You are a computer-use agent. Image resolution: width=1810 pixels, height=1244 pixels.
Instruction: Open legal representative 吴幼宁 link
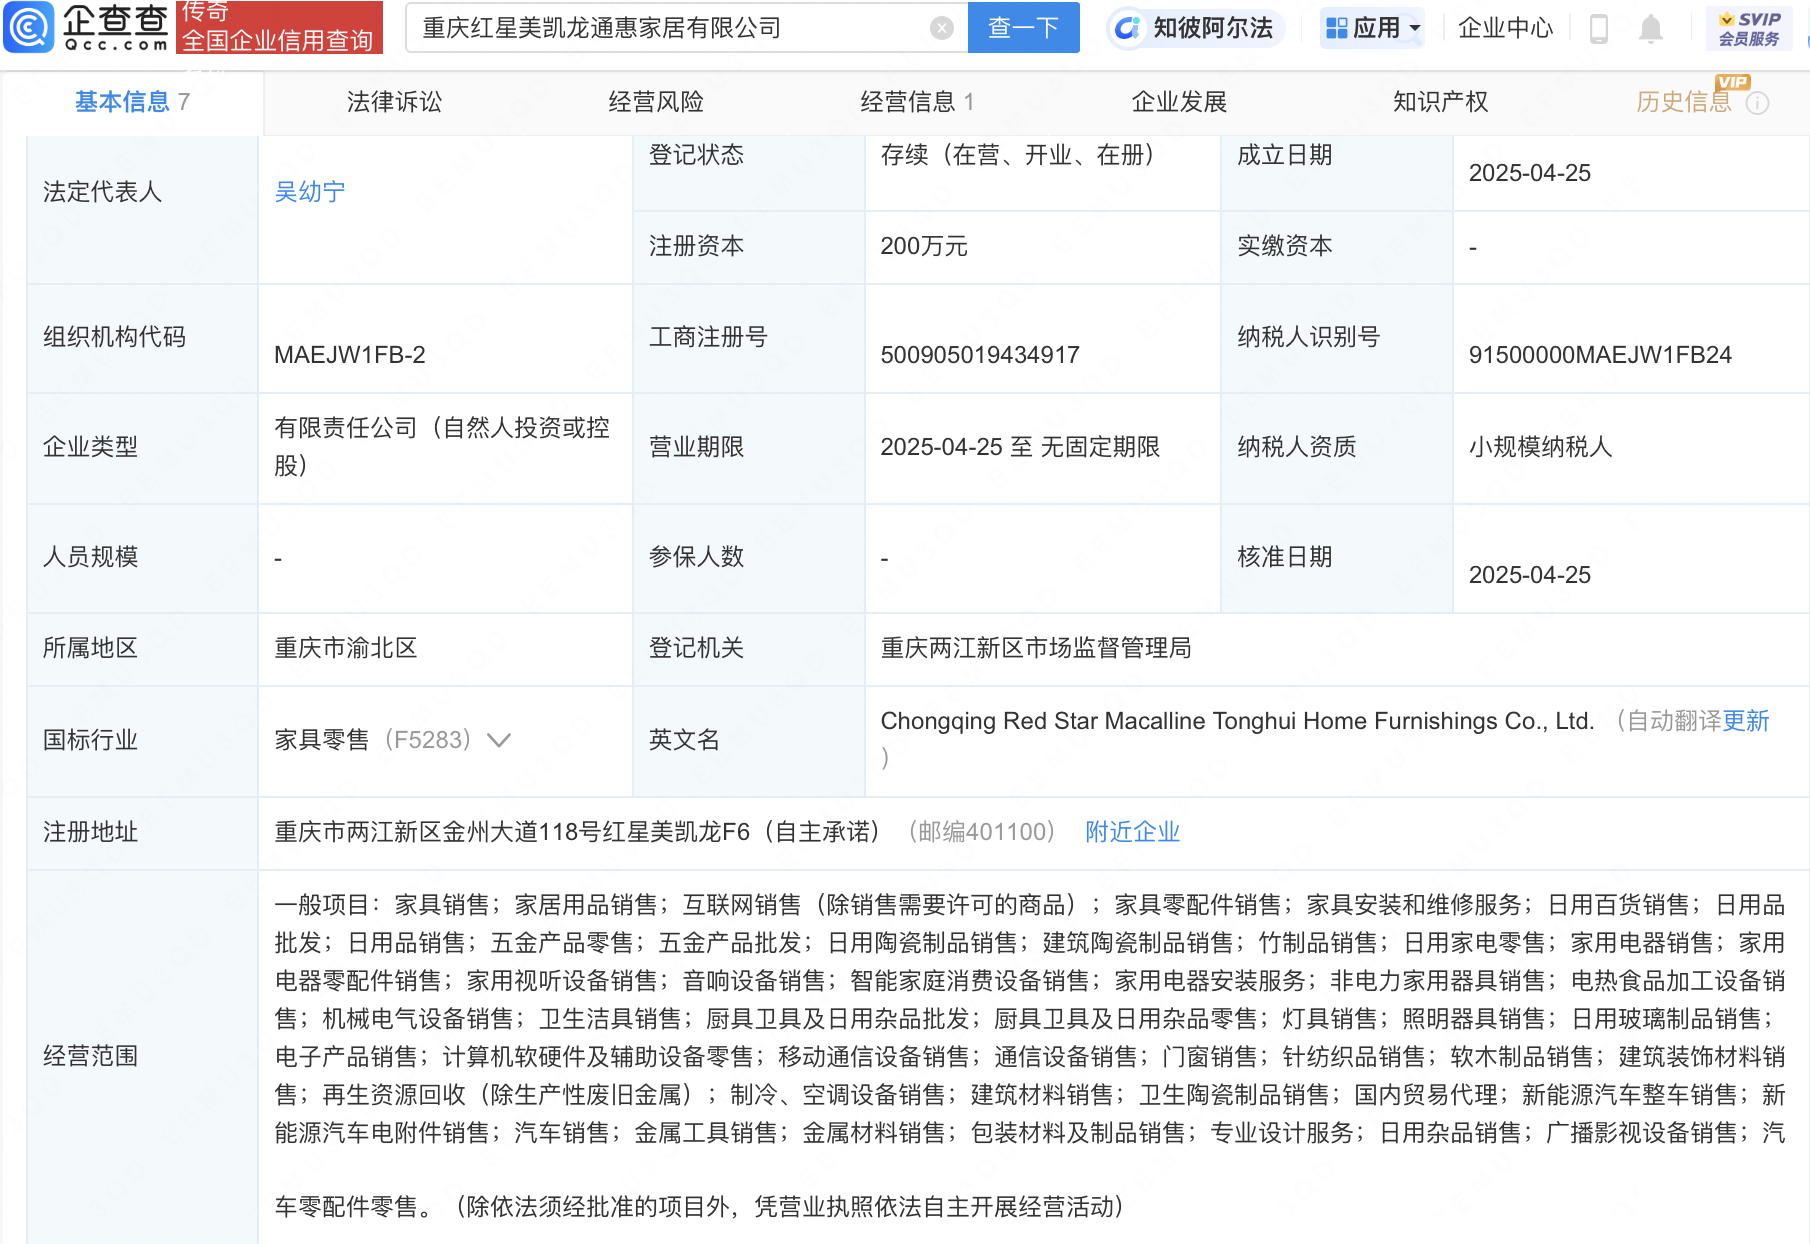pos(310,192)
